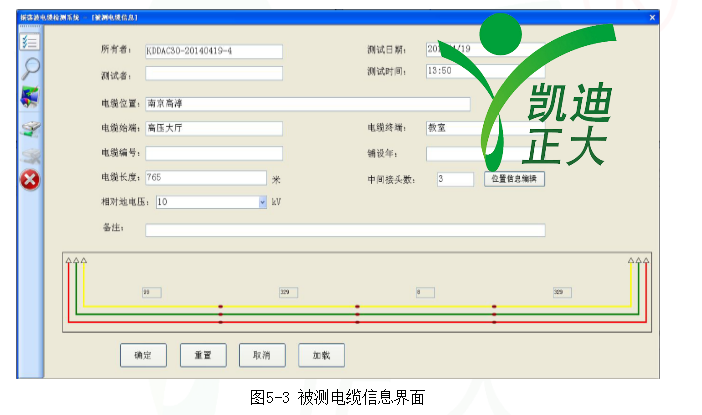This screenshot has width=702, height=415.
Task: Click the 中间接头数 joint count field
Action: click(x=455, y=179)
